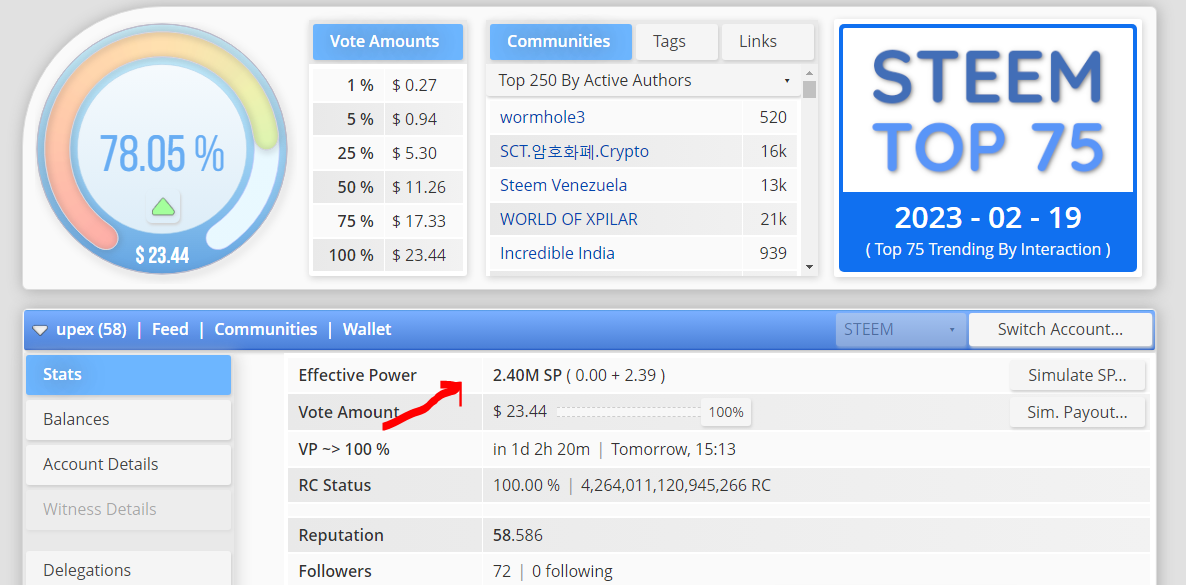Click the communities list scroll-up arrow
The height and width of the screenshot is (585, 1186).
coord(809,73)
